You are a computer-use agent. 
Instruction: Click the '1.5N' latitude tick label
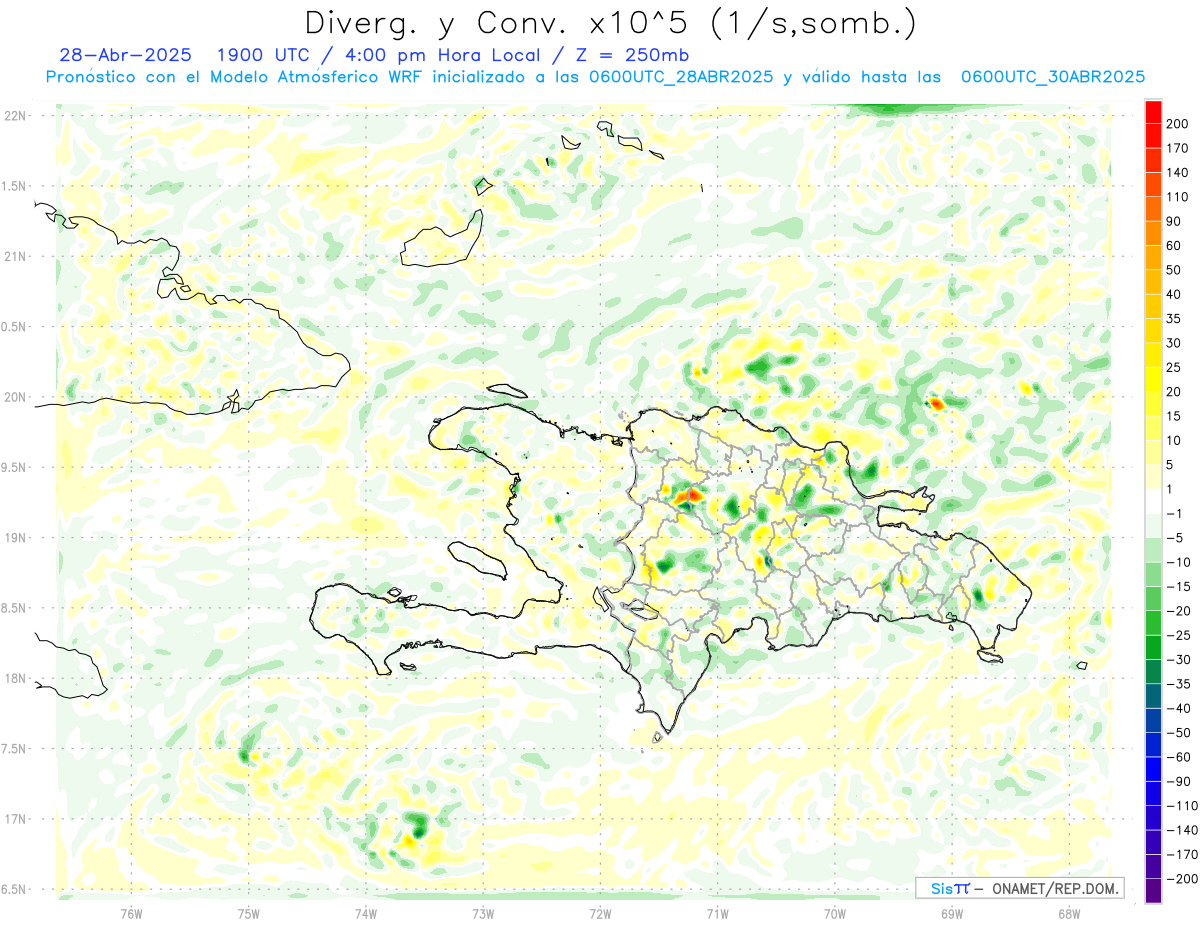pyautogui.click(x=14, y=186)
